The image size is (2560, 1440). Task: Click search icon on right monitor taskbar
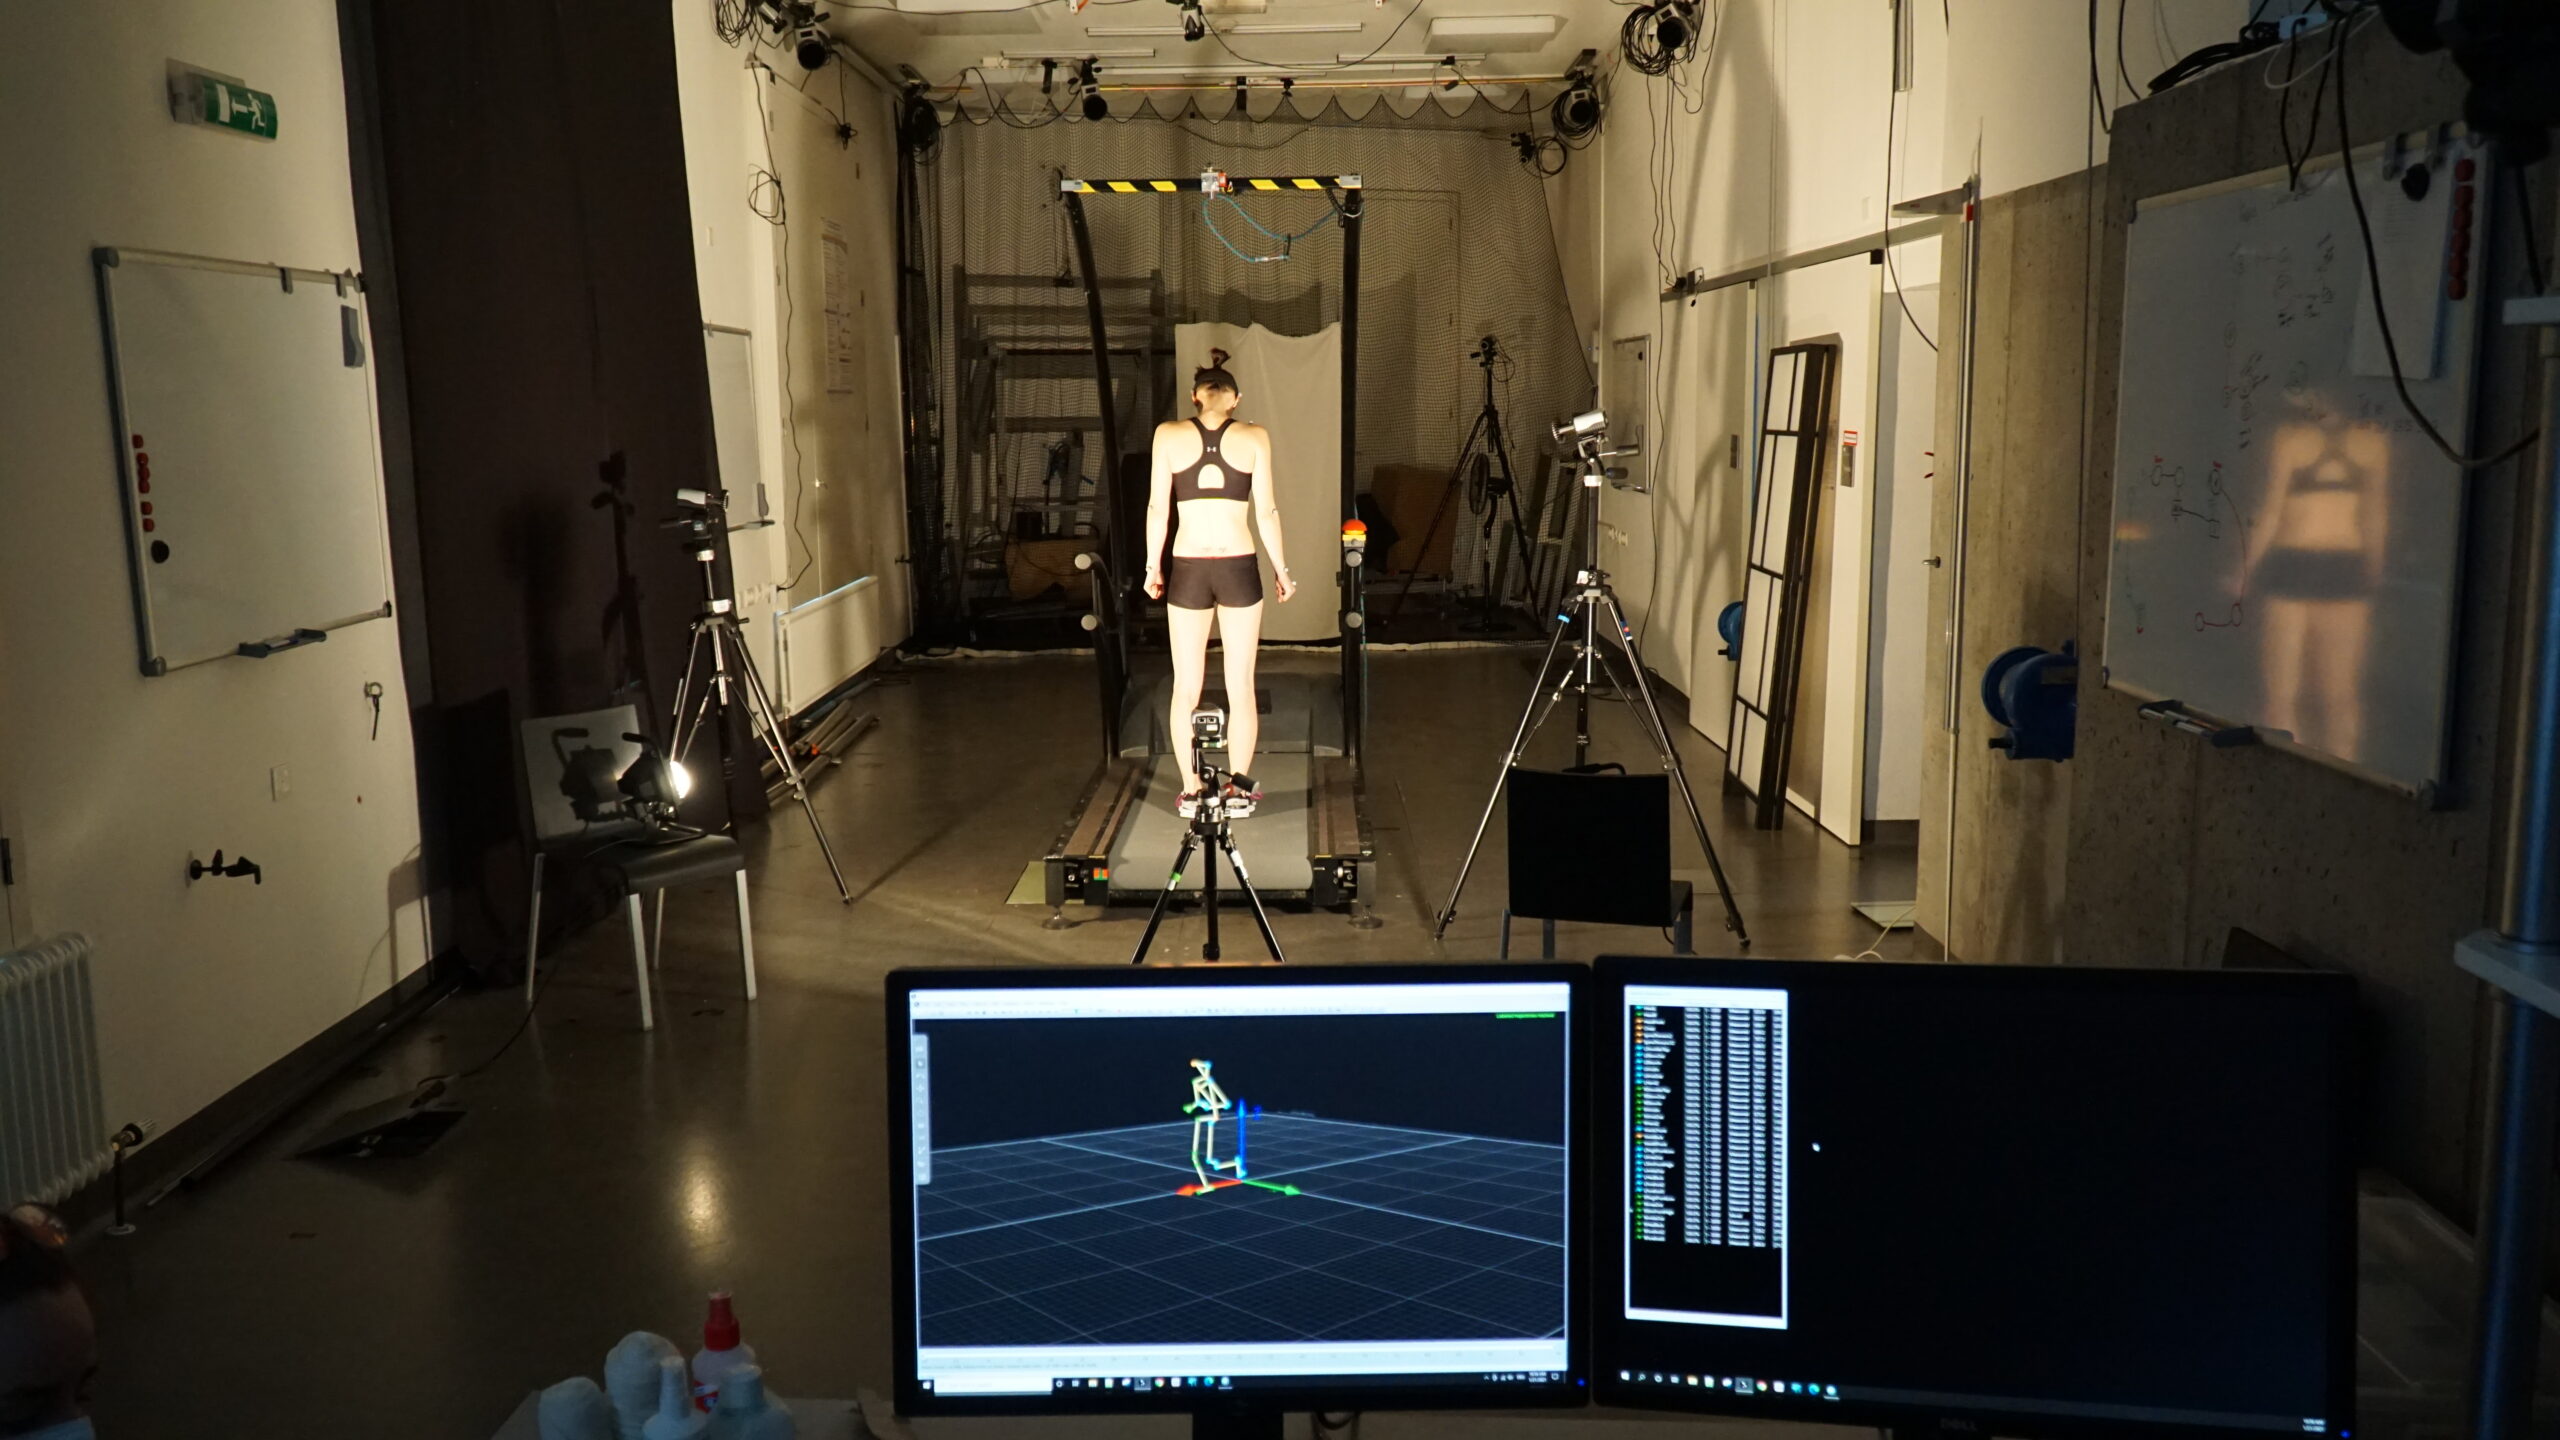pos(1641,1377)
